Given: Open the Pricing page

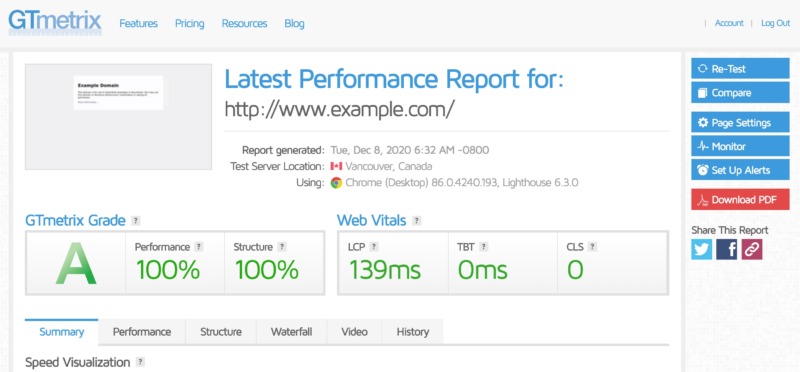Looking at the screenshot, I should coord(189,23).
